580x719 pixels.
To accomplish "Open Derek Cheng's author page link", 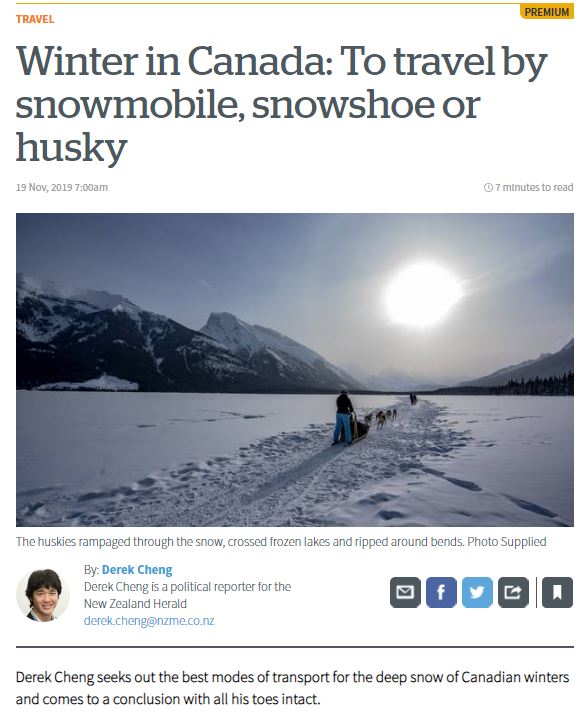I will (x=137, y=570).
